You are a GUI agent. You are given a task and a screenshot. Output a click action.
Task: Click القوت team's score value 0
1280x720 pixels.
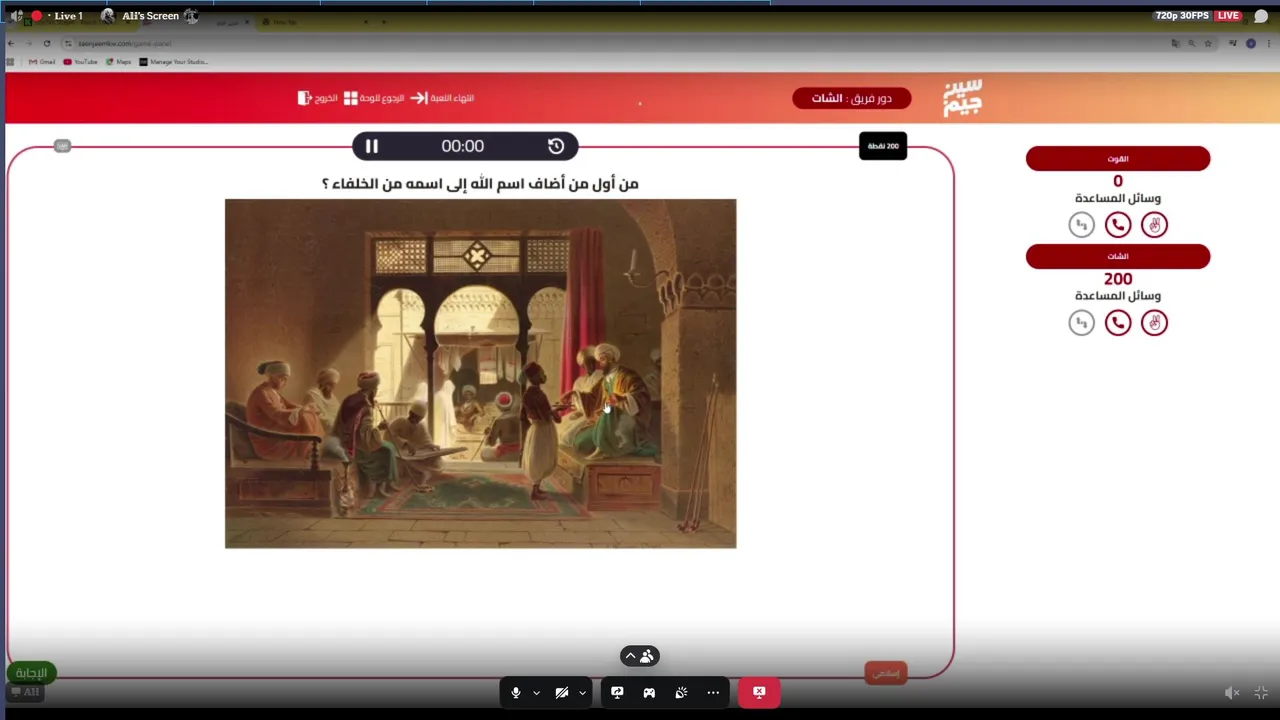[x=1118, y=181]
